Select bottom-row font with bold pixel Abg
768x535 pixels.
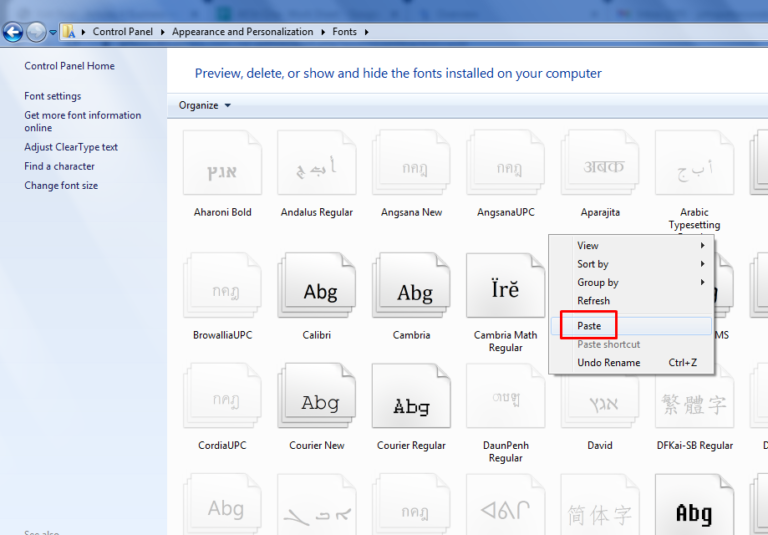(695, 505)
